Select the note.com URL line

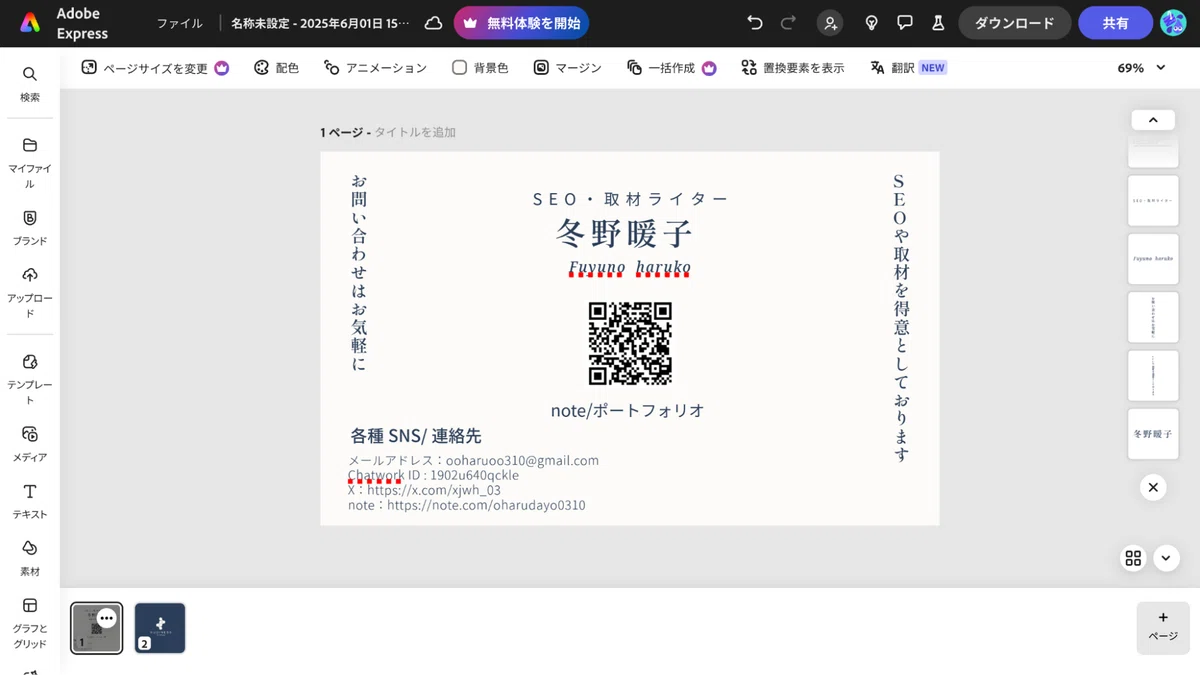point(467,505)
